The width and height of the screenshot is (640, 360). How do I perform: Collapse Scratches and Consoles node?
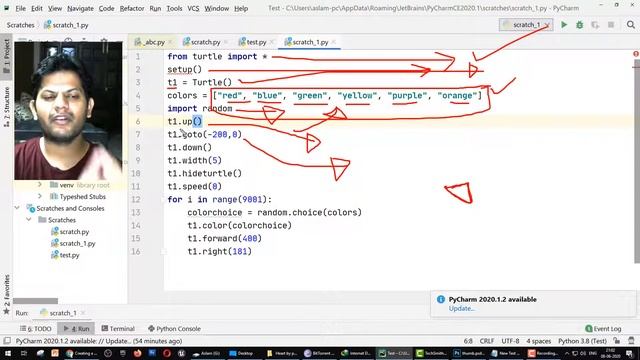(x=17, y=208)
